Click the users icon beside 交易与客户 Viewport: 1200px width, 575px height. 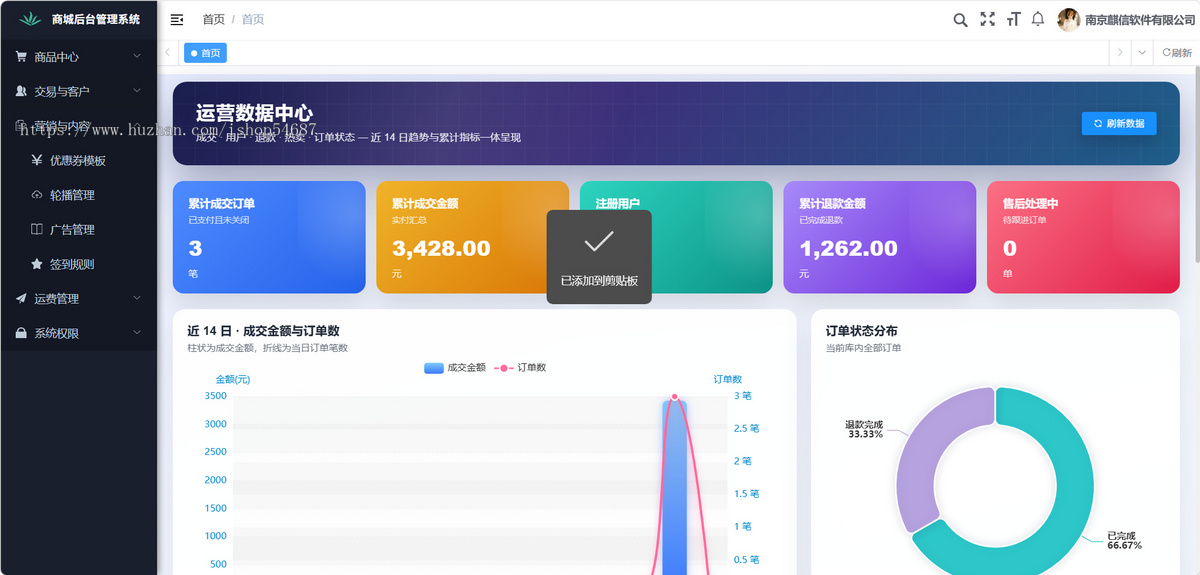[x=21, y=91]
